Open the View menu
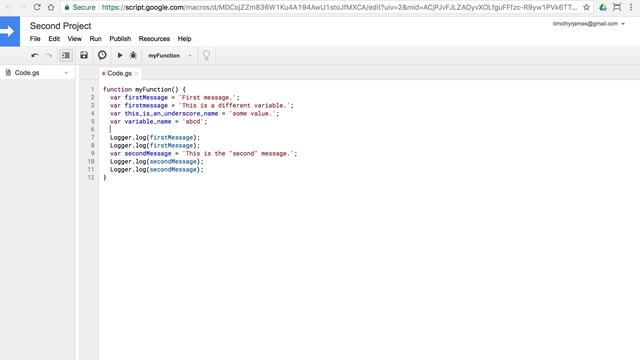640x360 pixels. pyautogui.click(x=74, y=39)
